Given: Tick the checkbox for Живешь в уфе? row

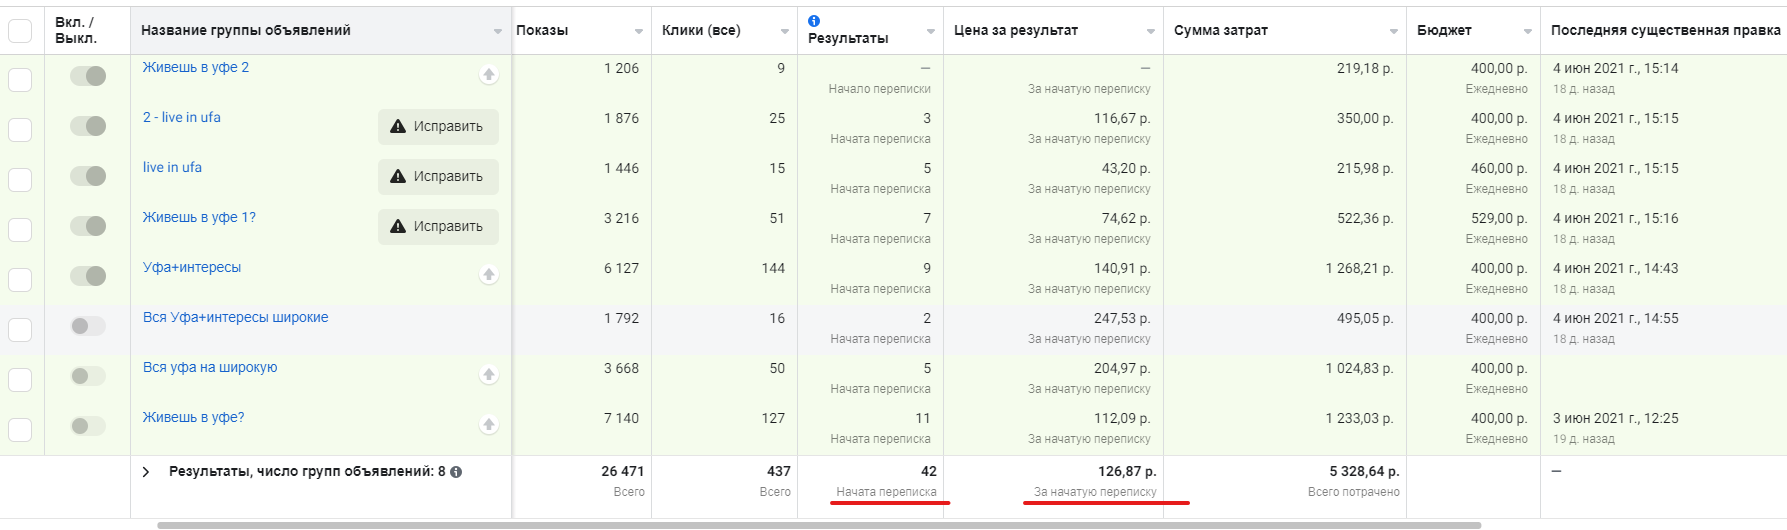Looking at the screenshot, I should coord(20,430).
